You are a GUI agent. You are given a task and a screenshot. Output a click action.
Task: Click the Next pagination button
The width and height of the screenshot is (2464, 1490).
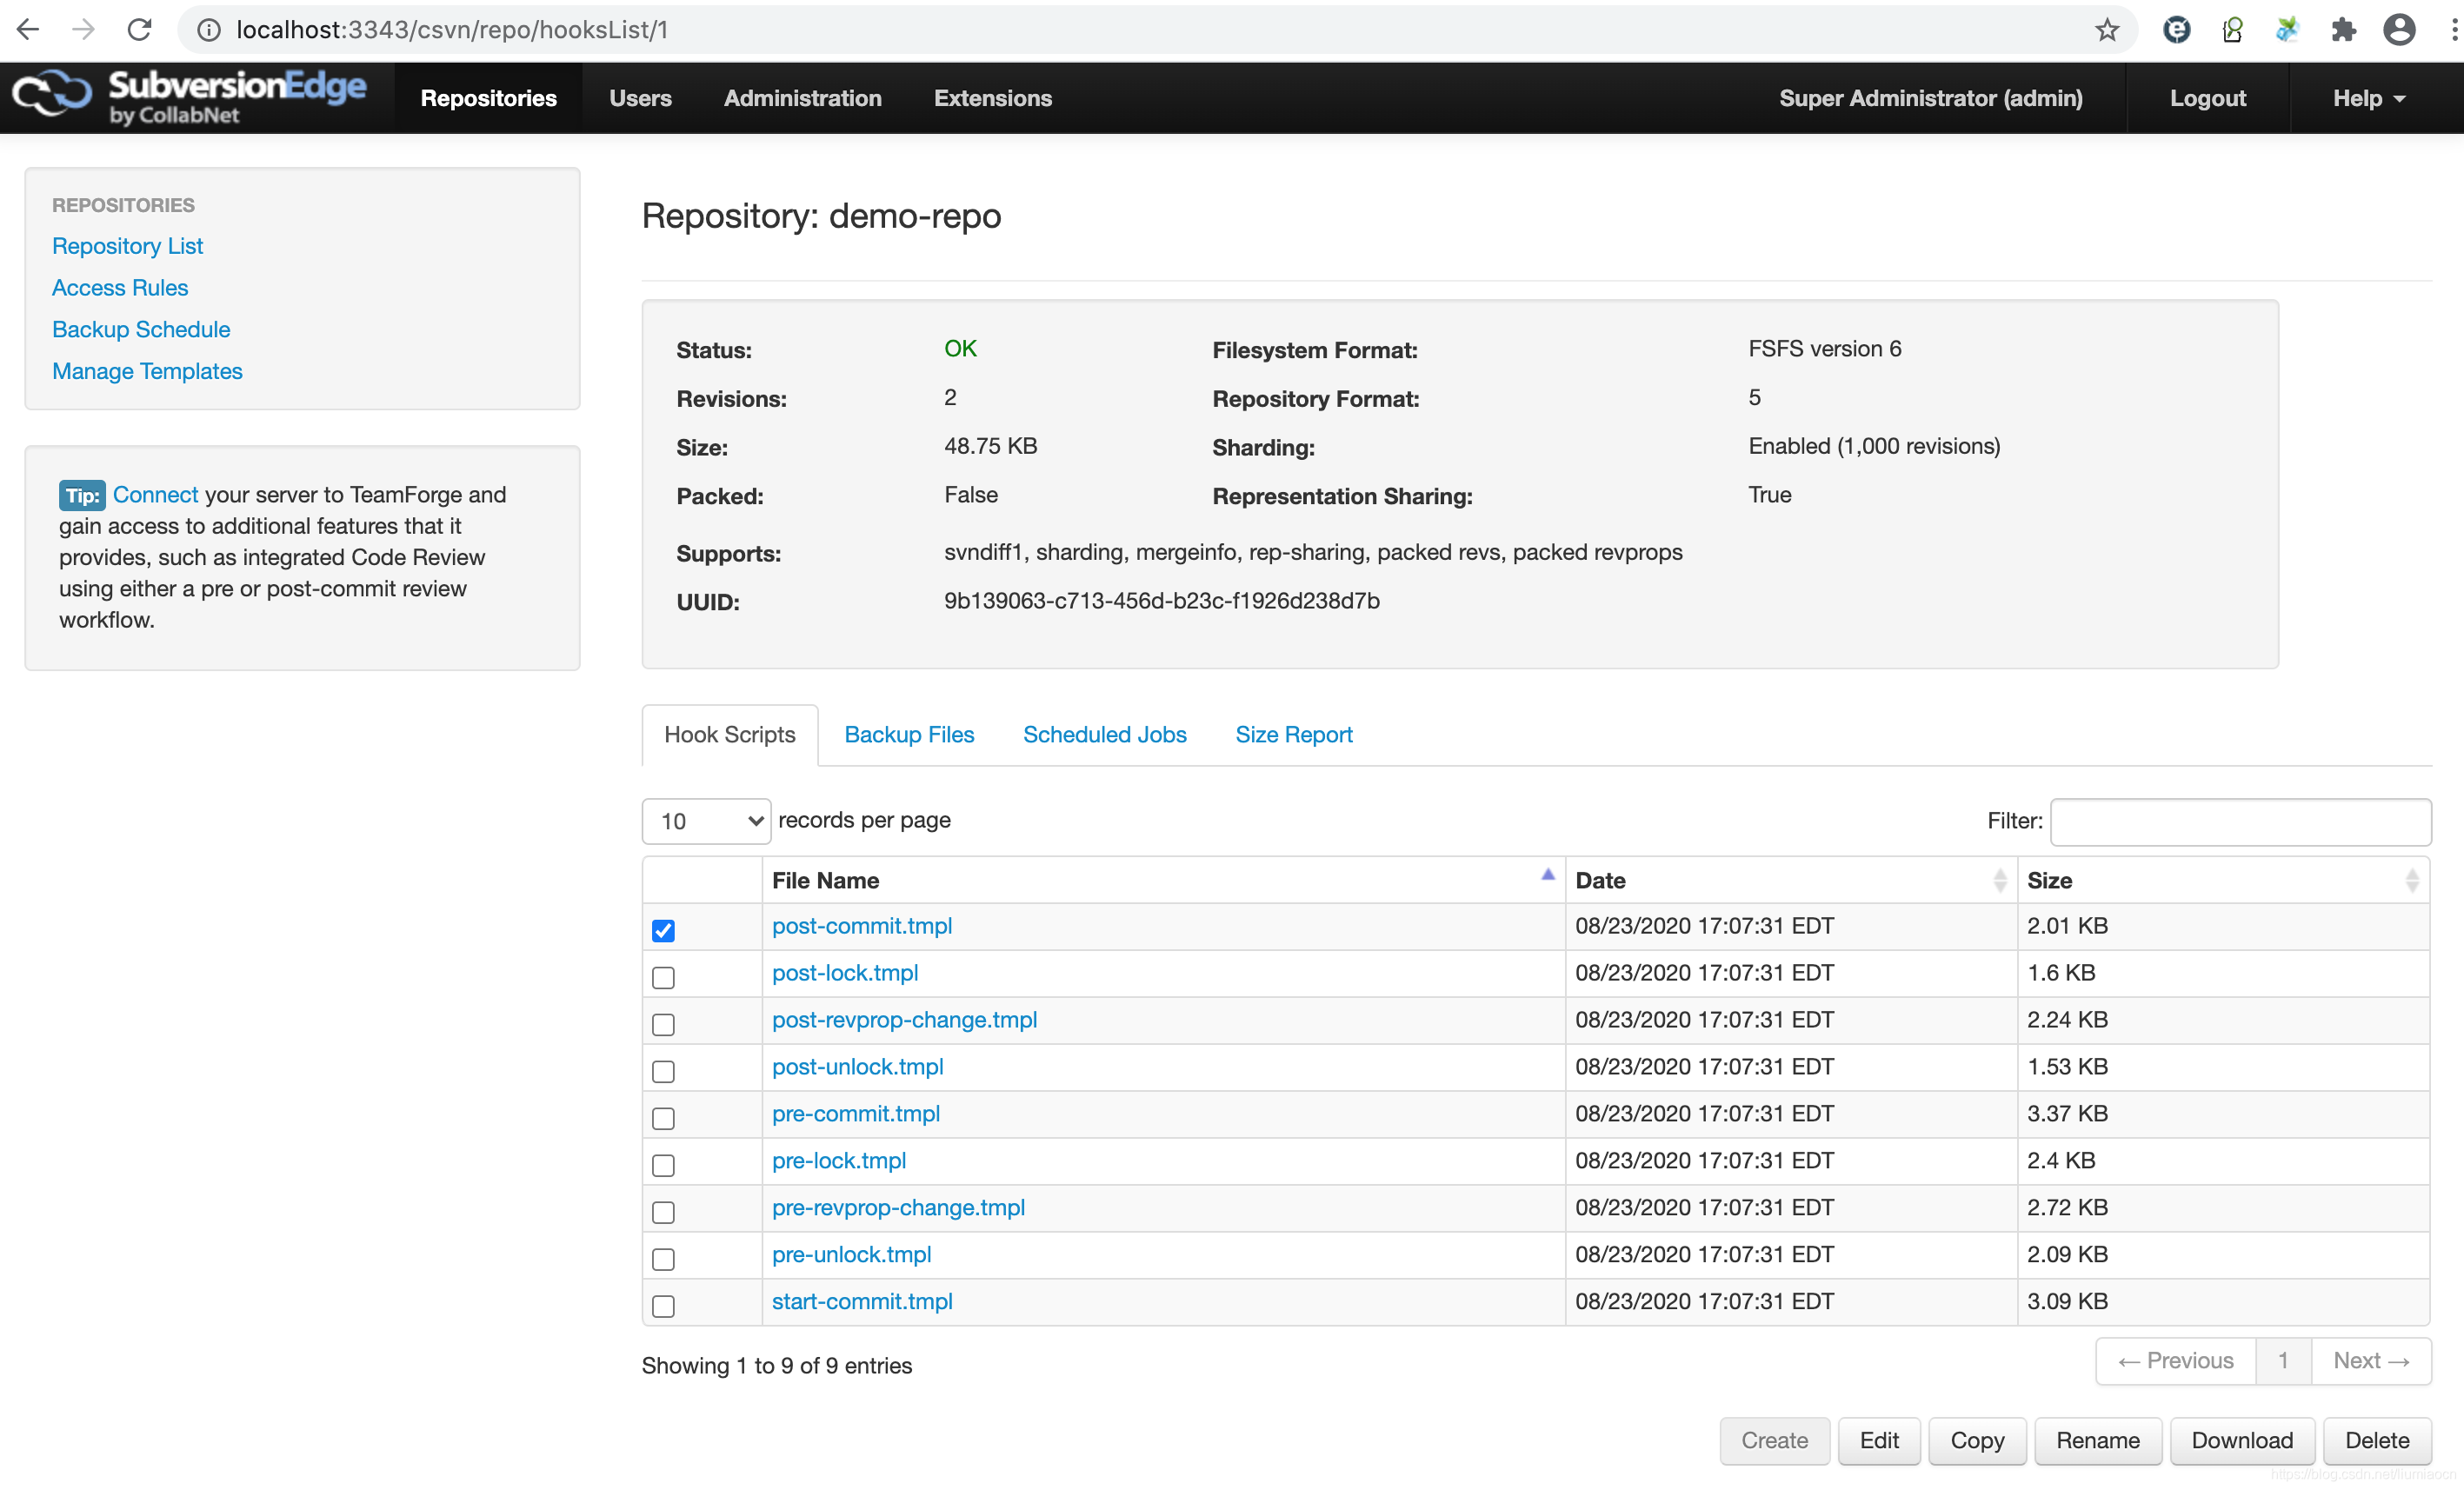click(2371, 1360)
